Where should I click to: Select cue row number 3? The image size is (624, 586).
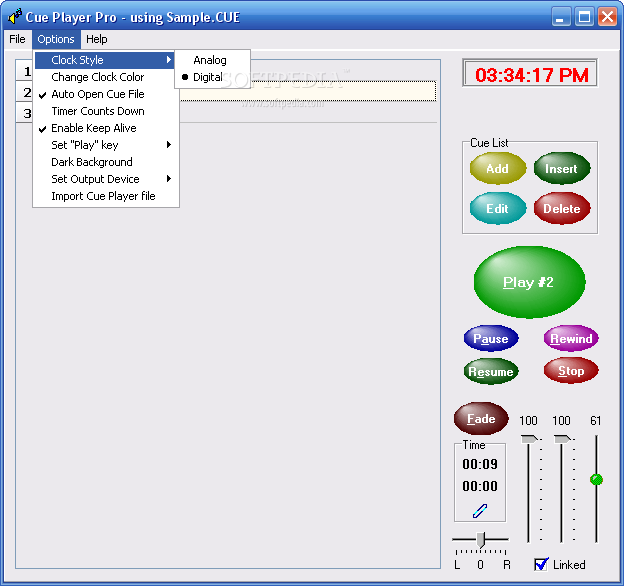pos(26,113)
